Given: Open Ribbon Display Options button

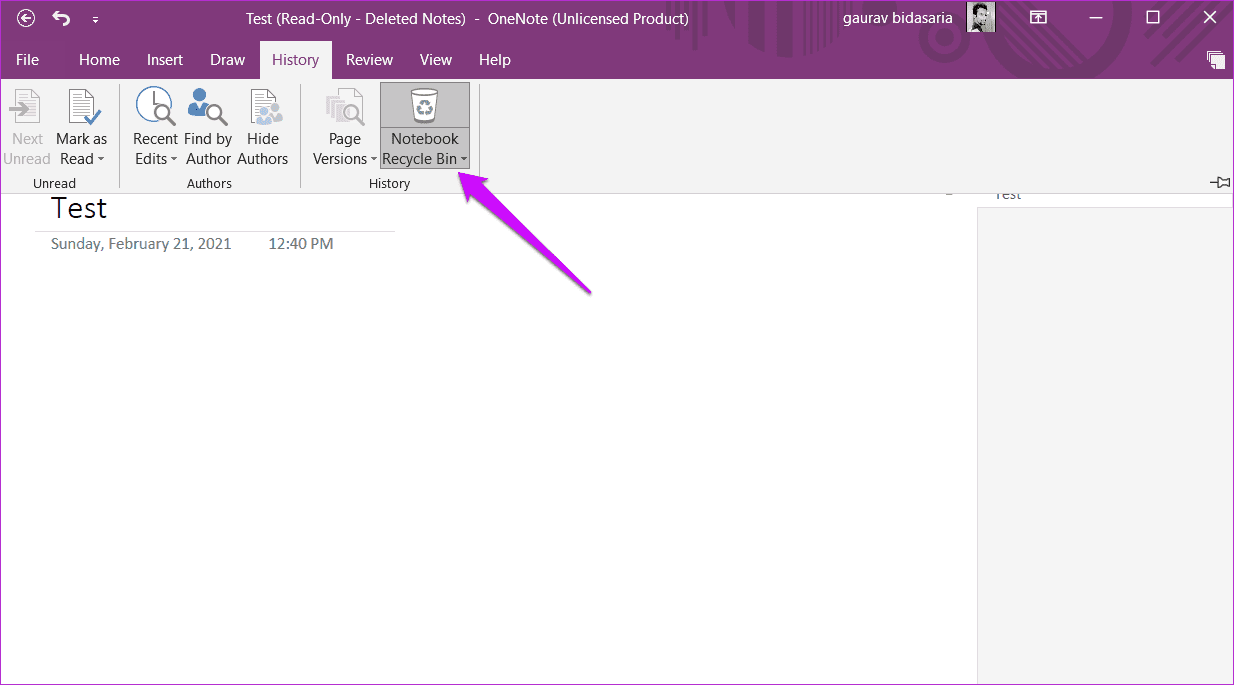Looking at the screenshot, I should [x=1039, y=18].
